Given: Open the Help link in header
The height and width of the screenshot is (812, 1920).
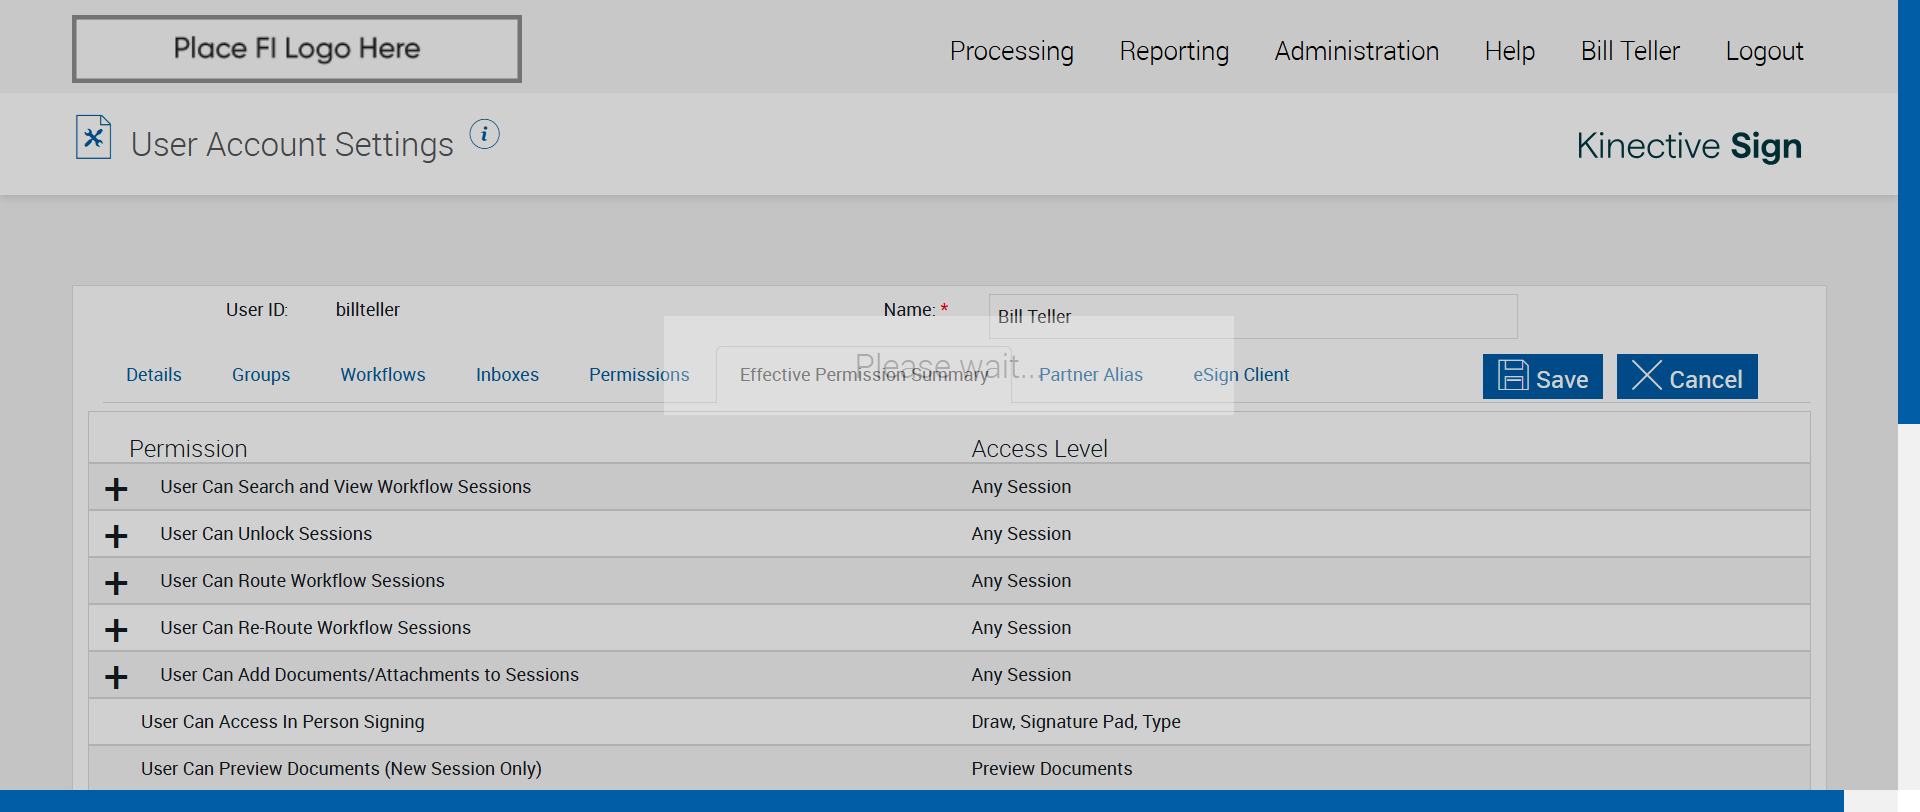Looking at the screenshot, I should [1509, 51].
